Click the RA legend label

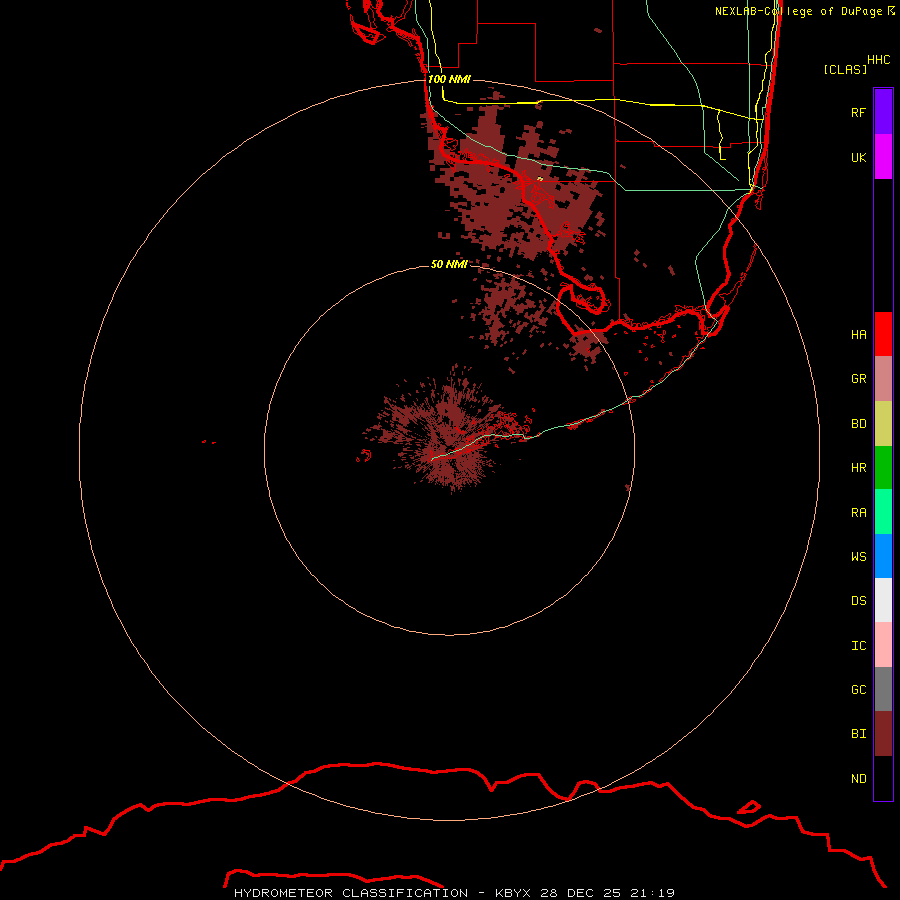click(x=858, y=512)
